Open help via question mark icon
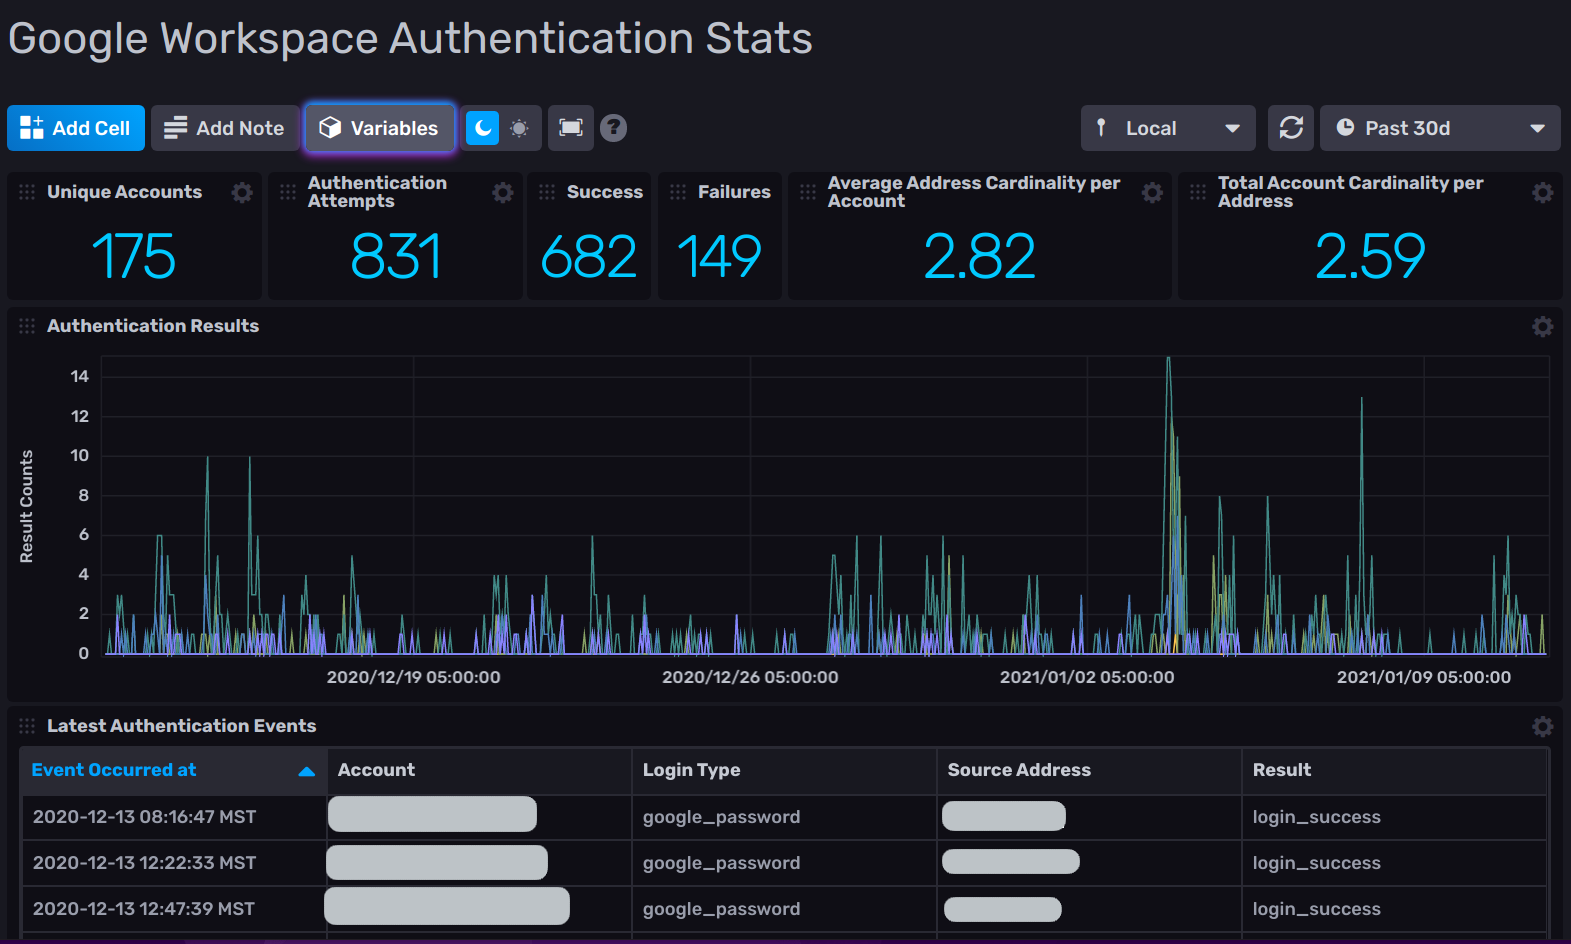This screenshot has width=1571, height=944. click(614, 128)
